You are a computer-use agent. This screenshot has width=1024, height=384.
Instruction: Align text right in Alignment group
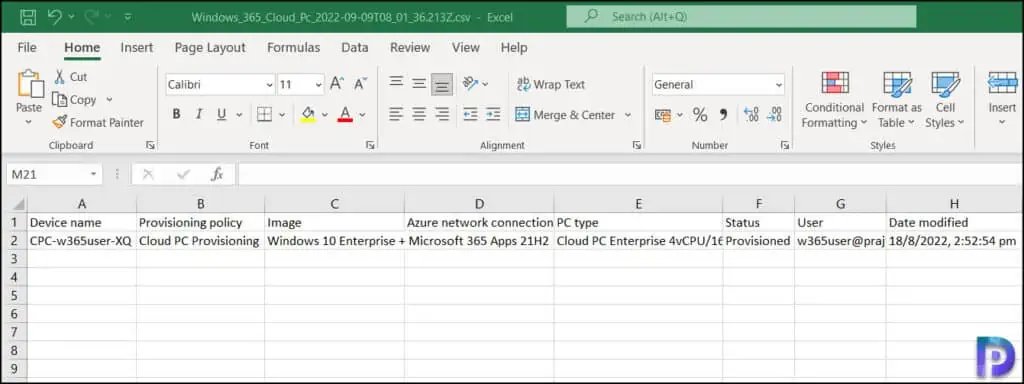(x=443, y=114)
